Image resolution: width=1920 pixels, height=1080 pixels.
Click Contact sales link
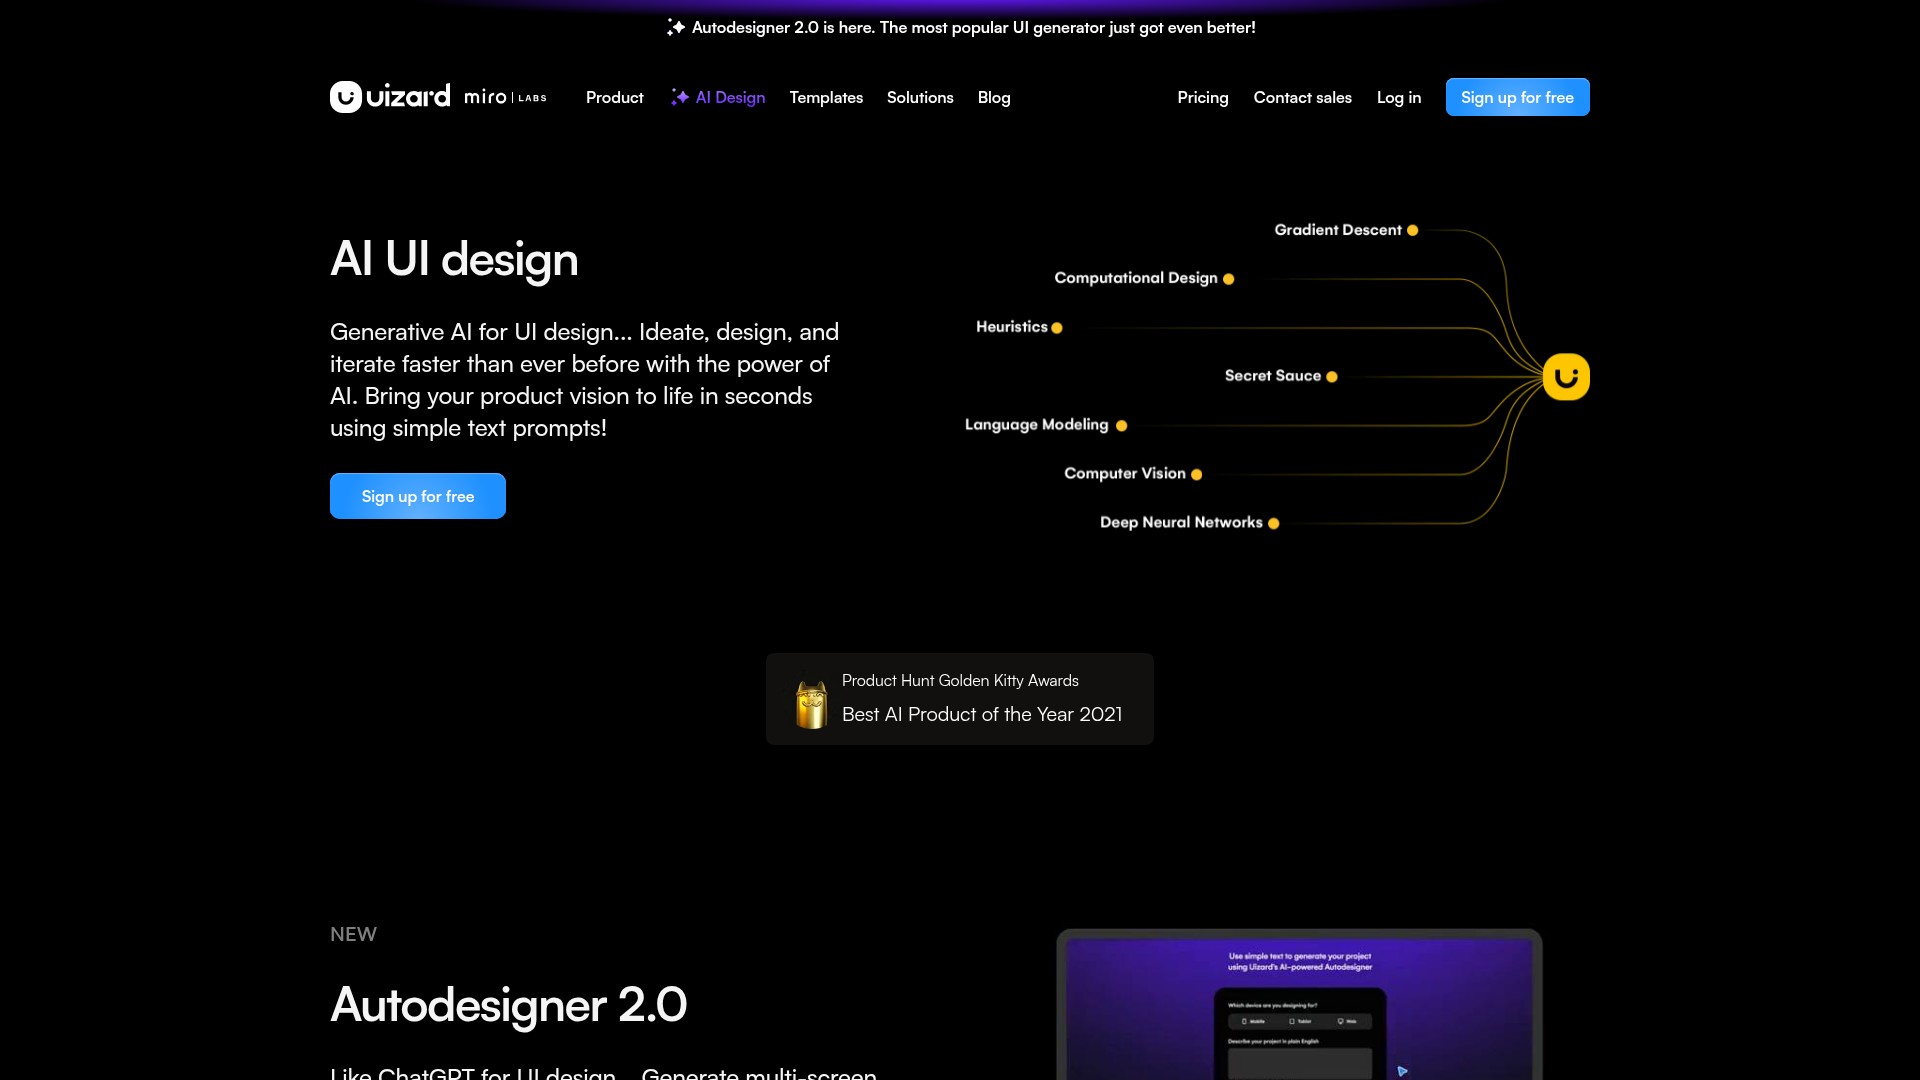click(x=1302, y=97)
